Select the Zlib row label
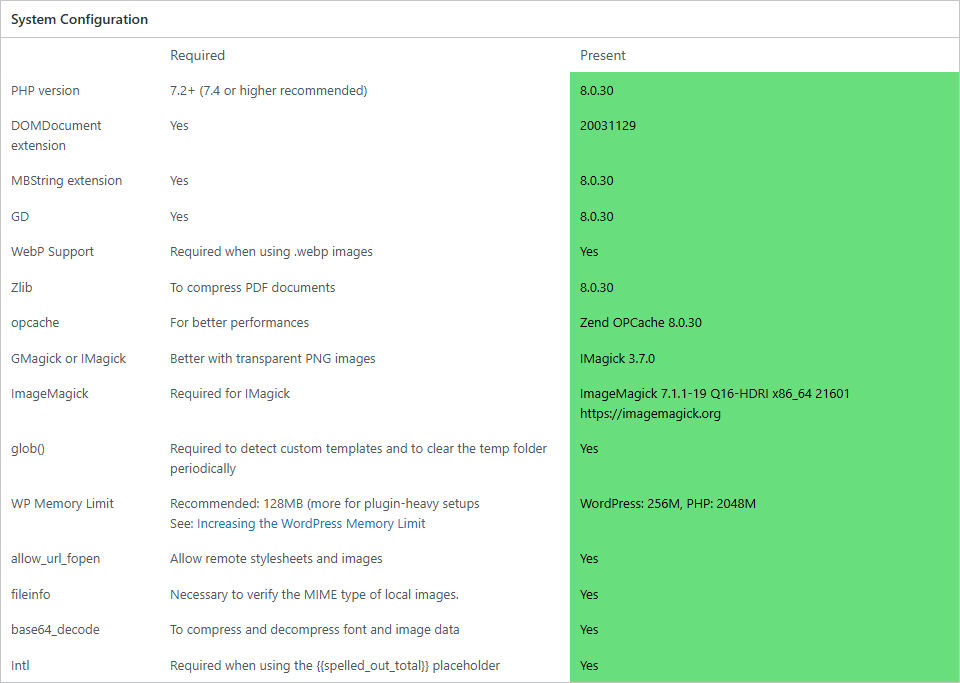 [21, 288]
